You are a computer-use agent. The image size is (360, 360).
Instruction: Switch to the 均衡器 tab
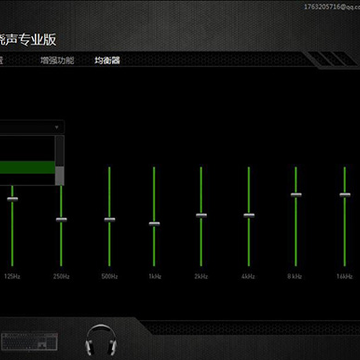point(107,61)
